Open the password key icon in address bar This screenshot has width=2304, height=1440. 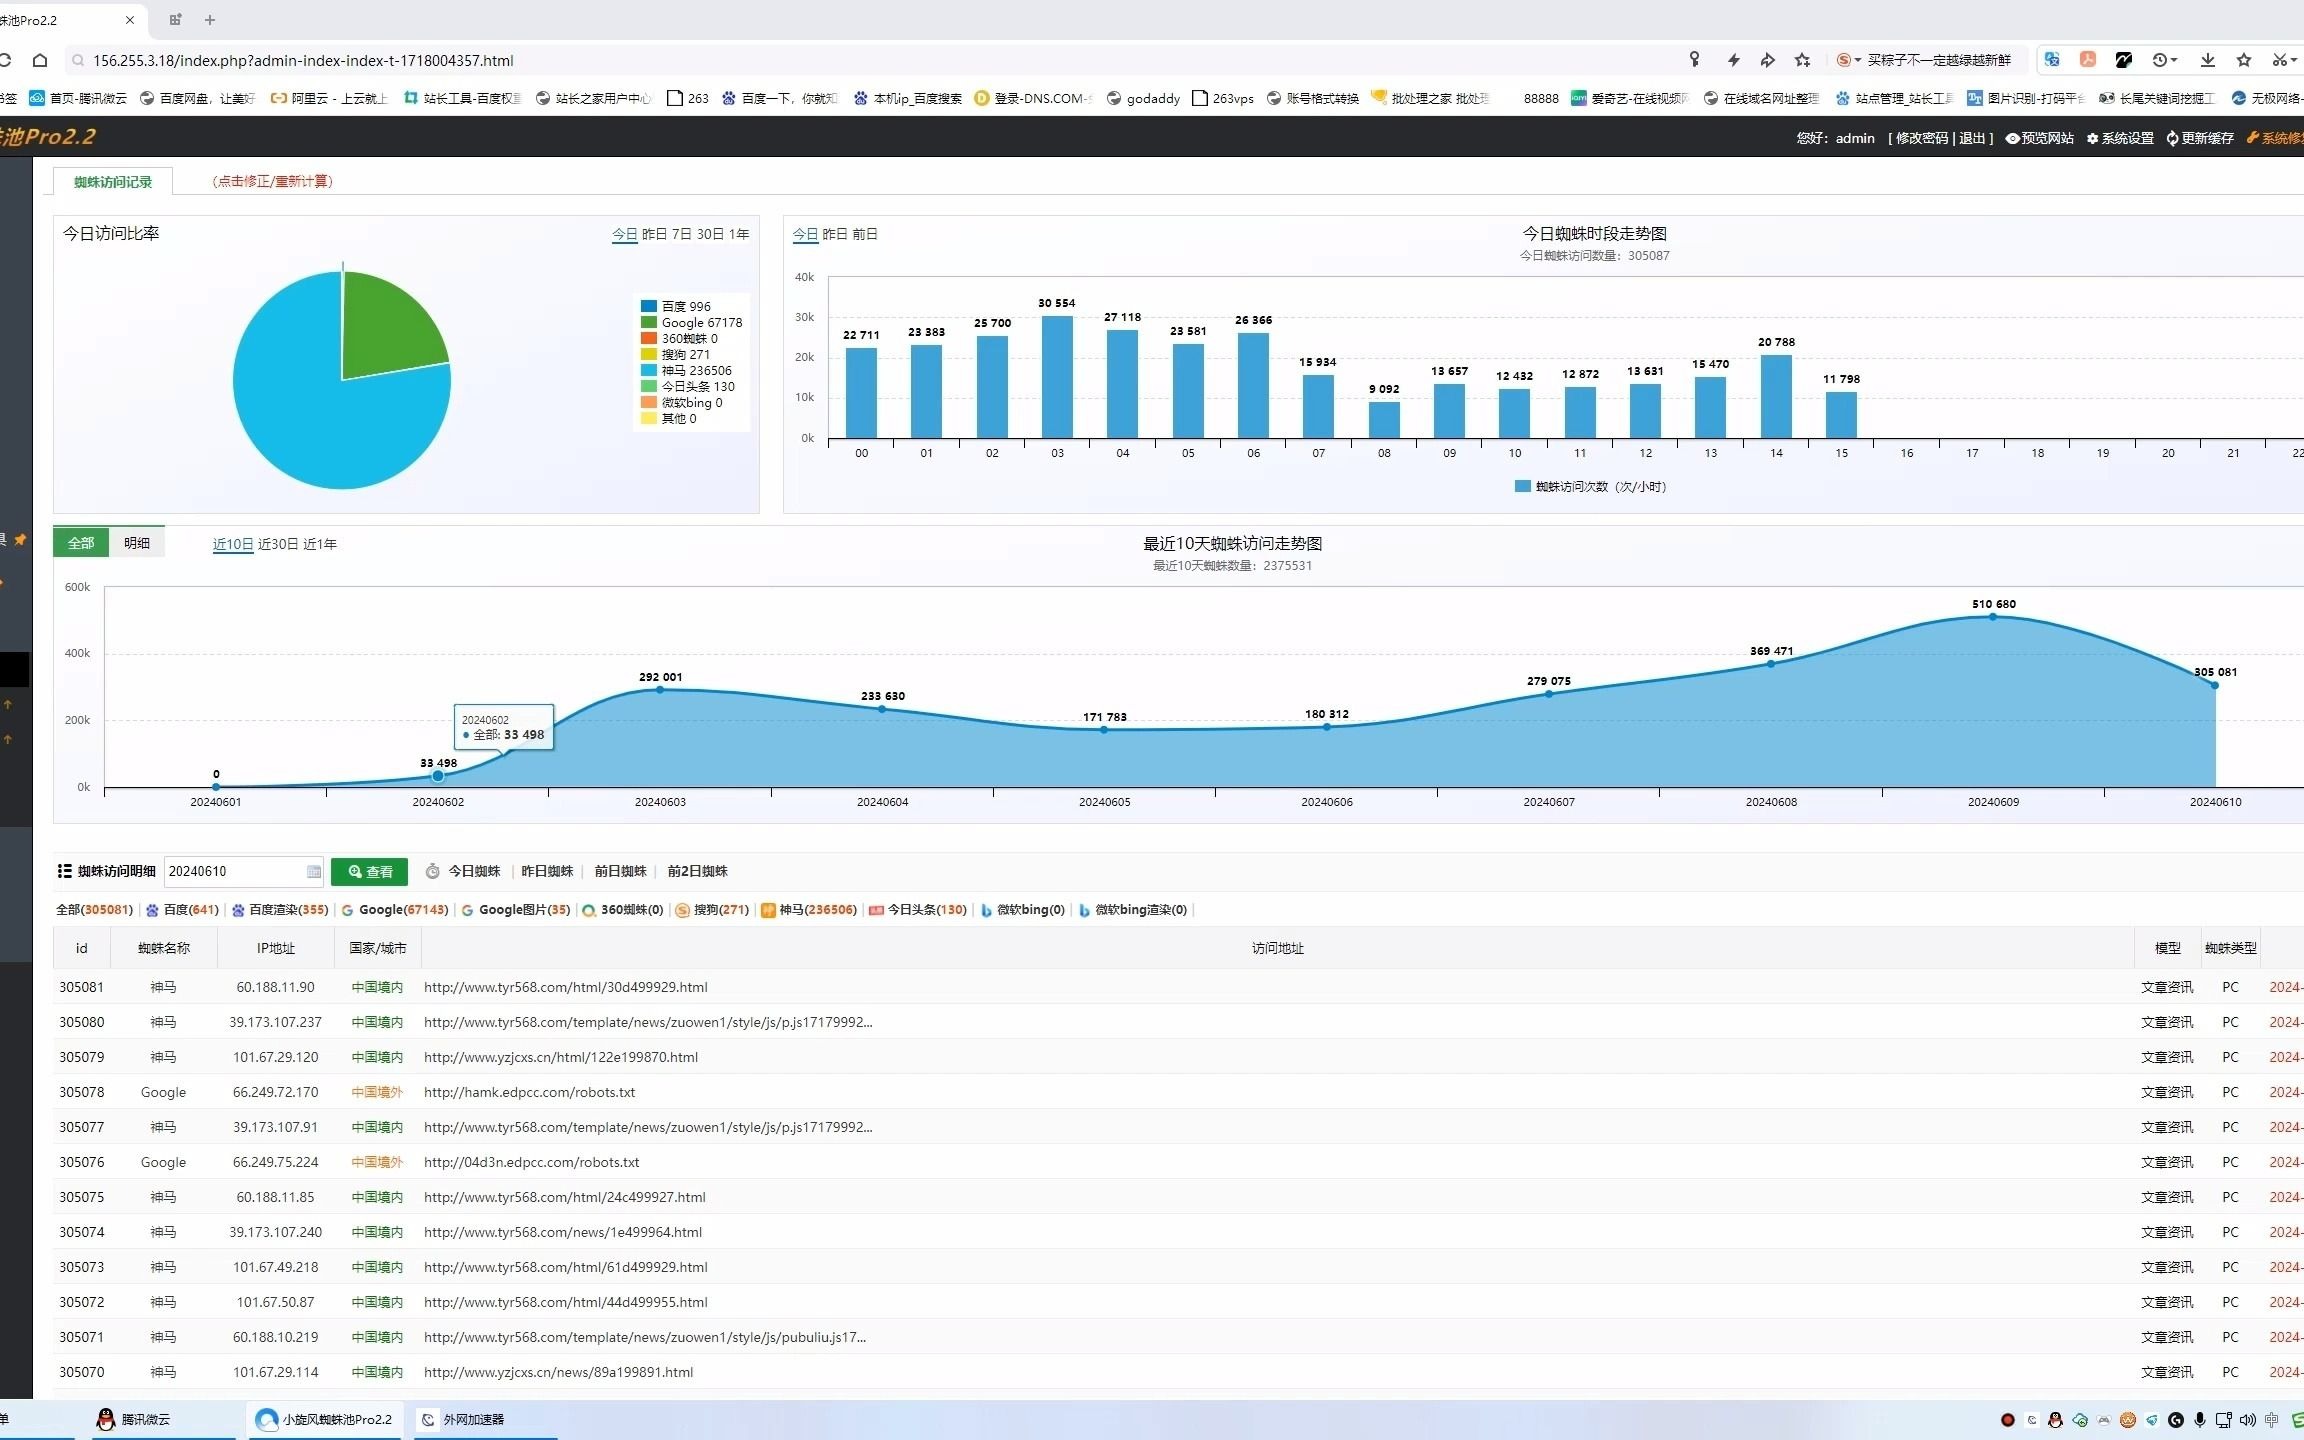point(1694,60)
